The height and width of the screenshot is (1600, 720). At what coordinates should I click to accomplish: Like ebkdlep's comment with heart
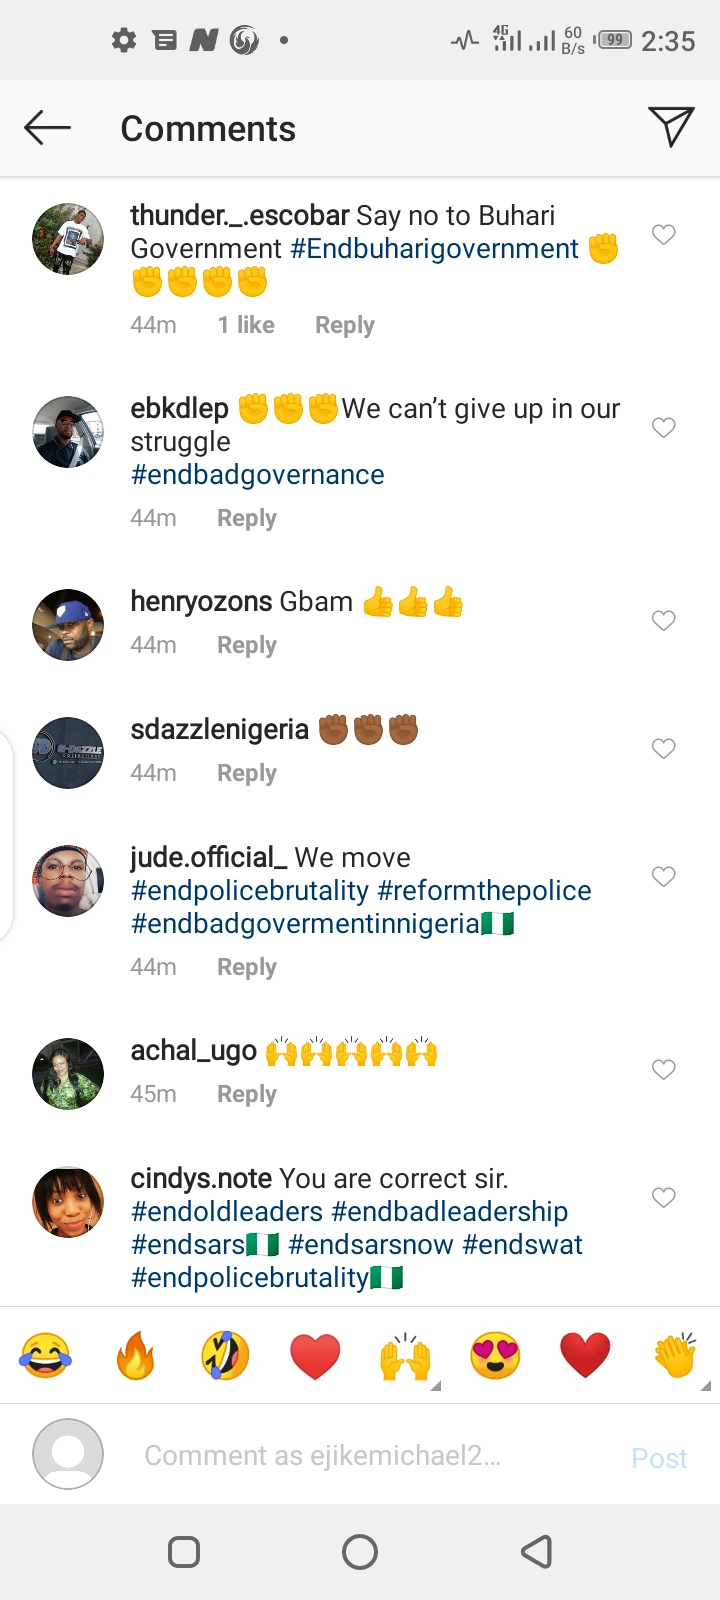coord(664,428)
